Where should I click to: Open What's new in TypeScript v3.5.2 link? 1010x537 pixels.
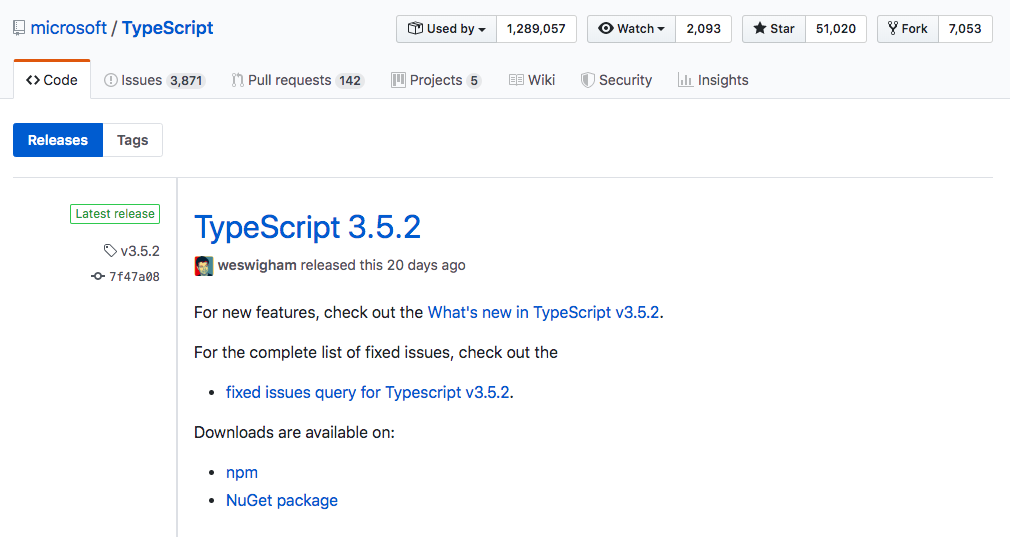(543, 312)
